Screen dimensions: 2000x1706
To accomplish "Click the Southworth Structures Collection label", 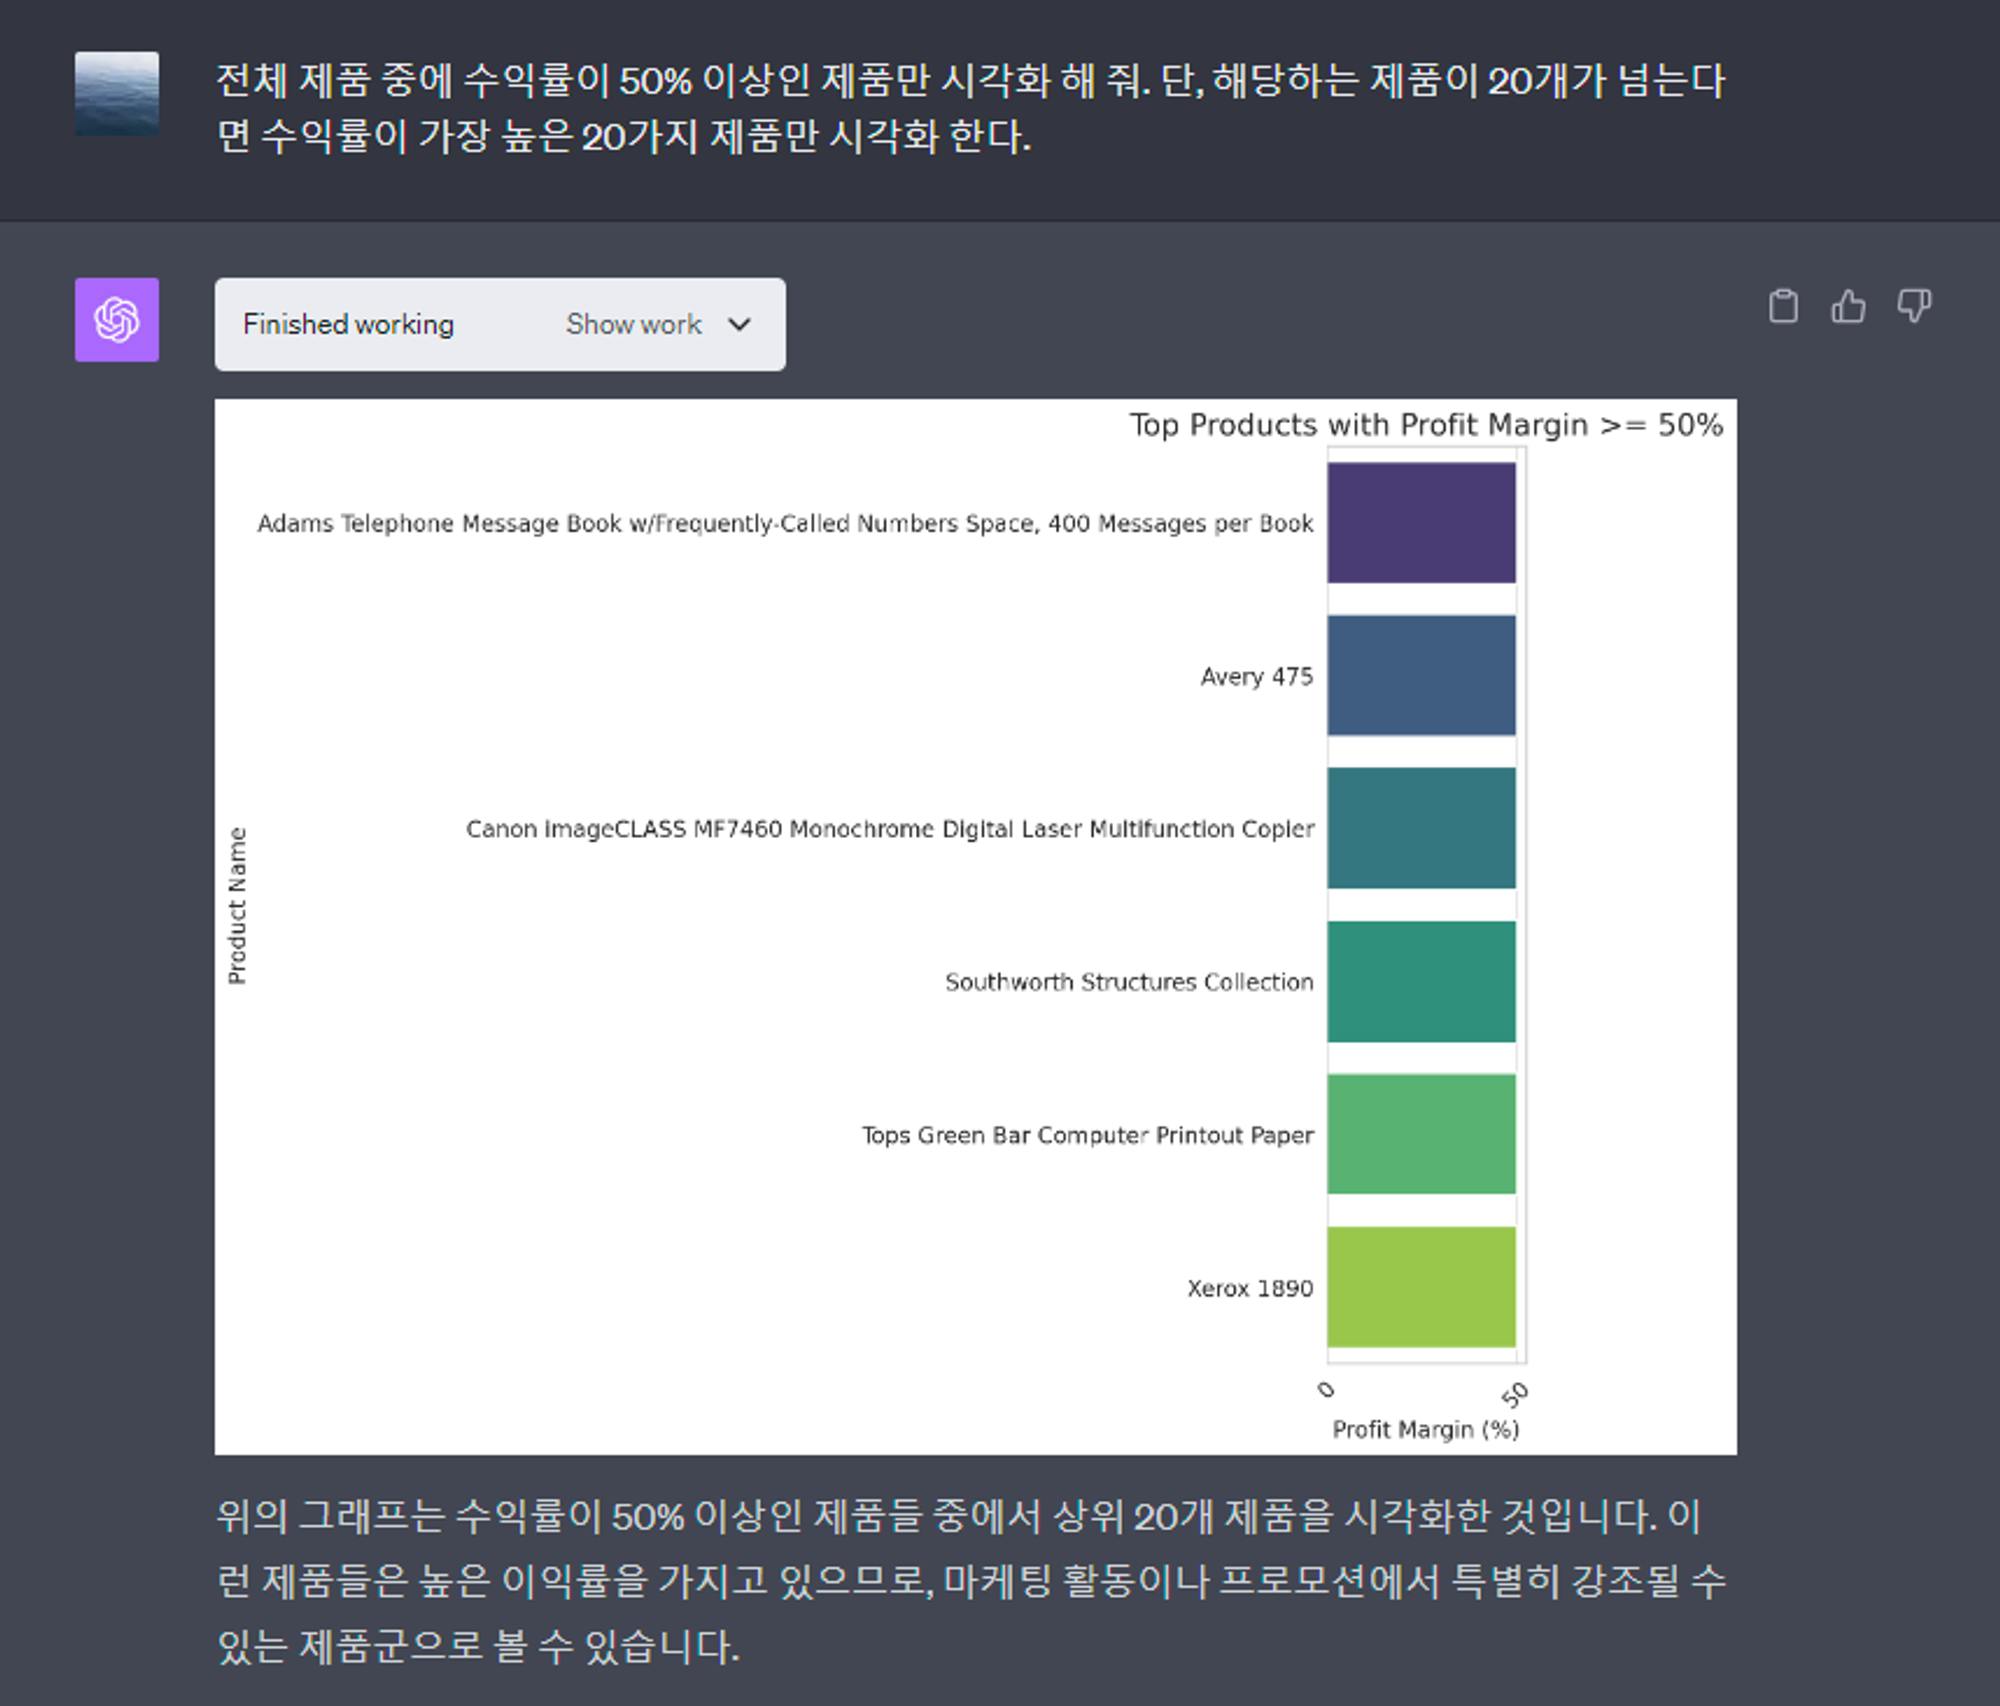I will pos(1129,982).
